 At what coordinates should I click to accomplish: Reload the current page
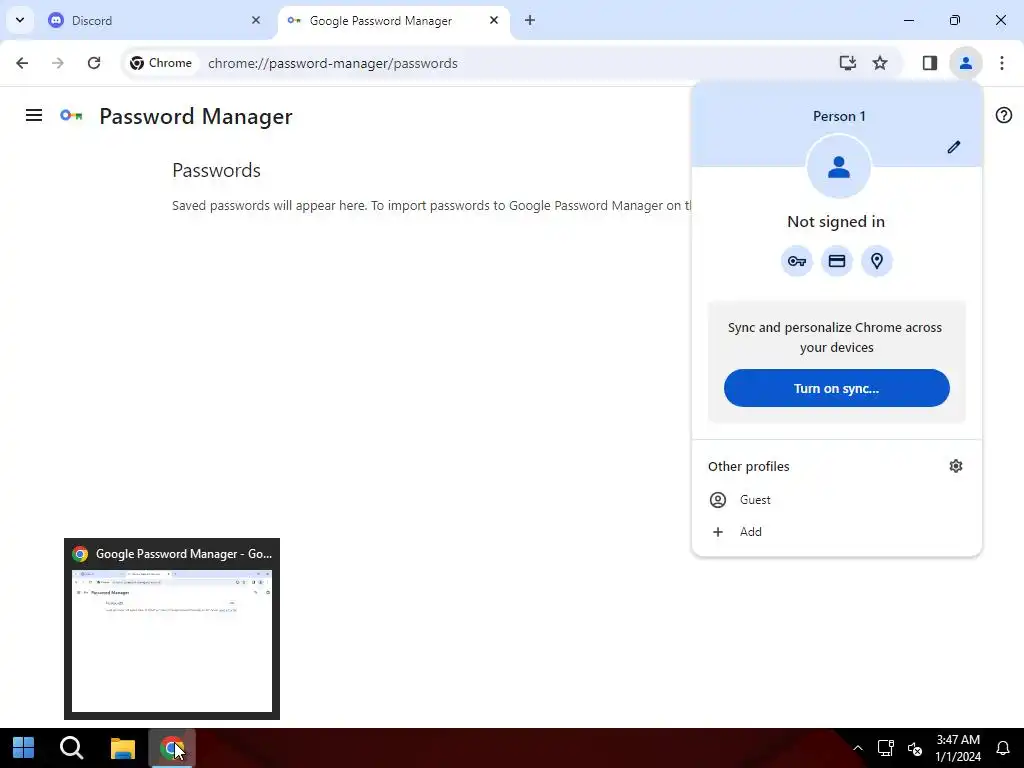pyautogui.click(x=94, y=63)
